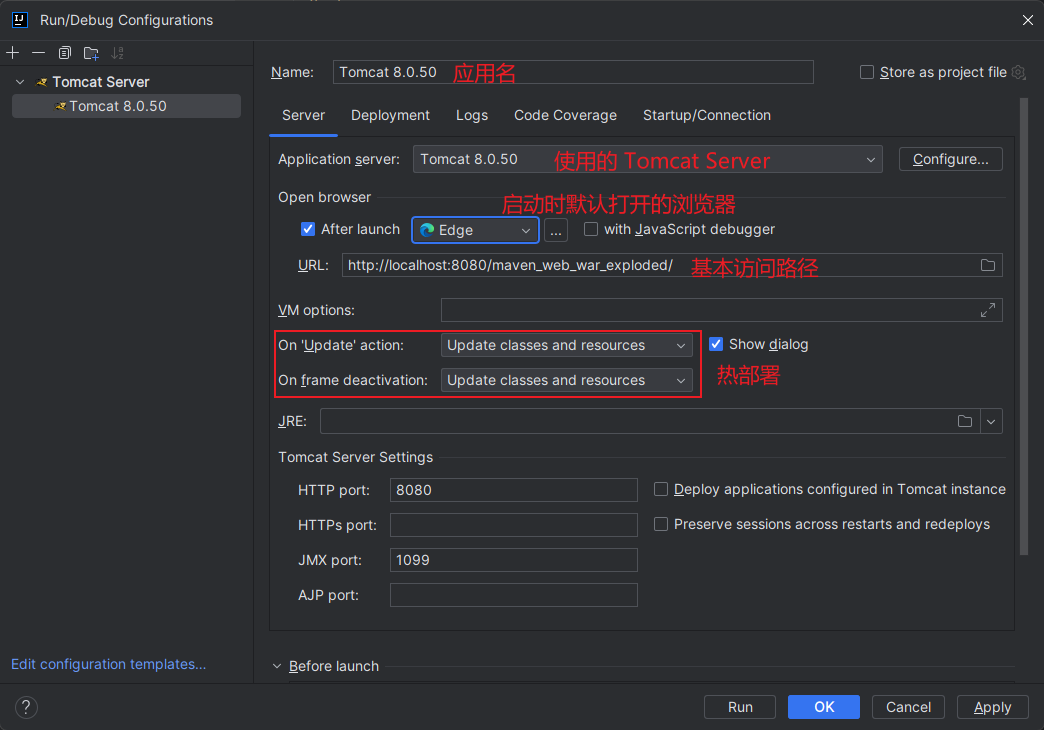Image resolution: width=1044 pixels, height=730 pixels.
Task: Collapse the Tomcat Server tree node
Action: pyautogui.click(x=20, y=82)
